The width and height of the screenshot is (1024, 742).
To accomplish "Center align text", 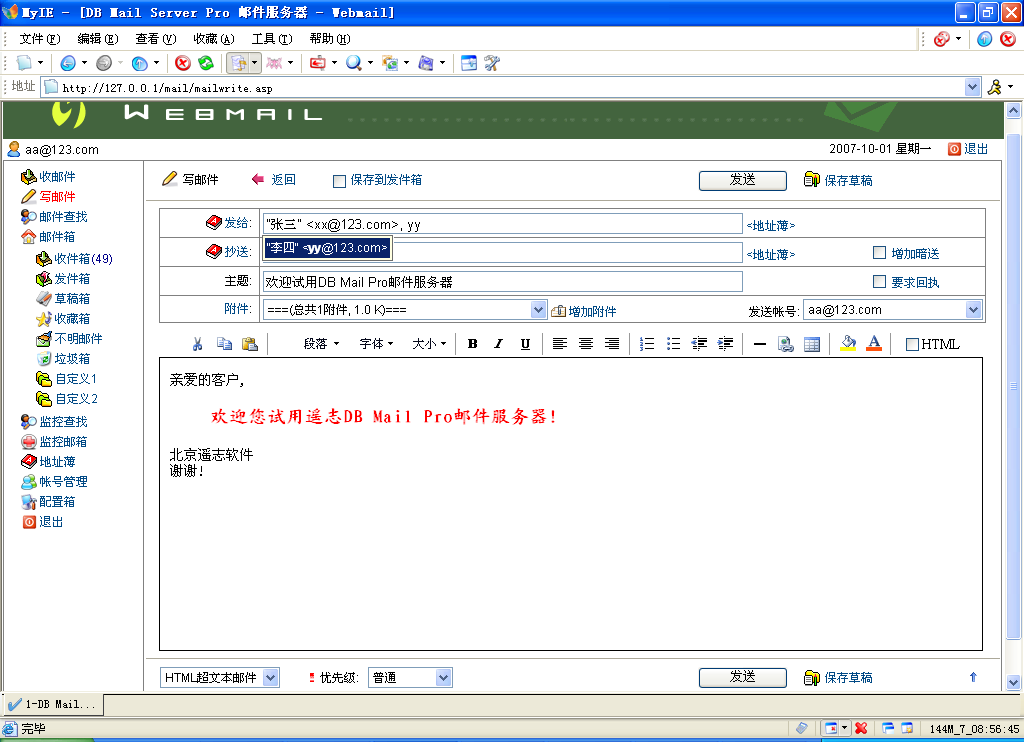I will click(x=586, y=344).
